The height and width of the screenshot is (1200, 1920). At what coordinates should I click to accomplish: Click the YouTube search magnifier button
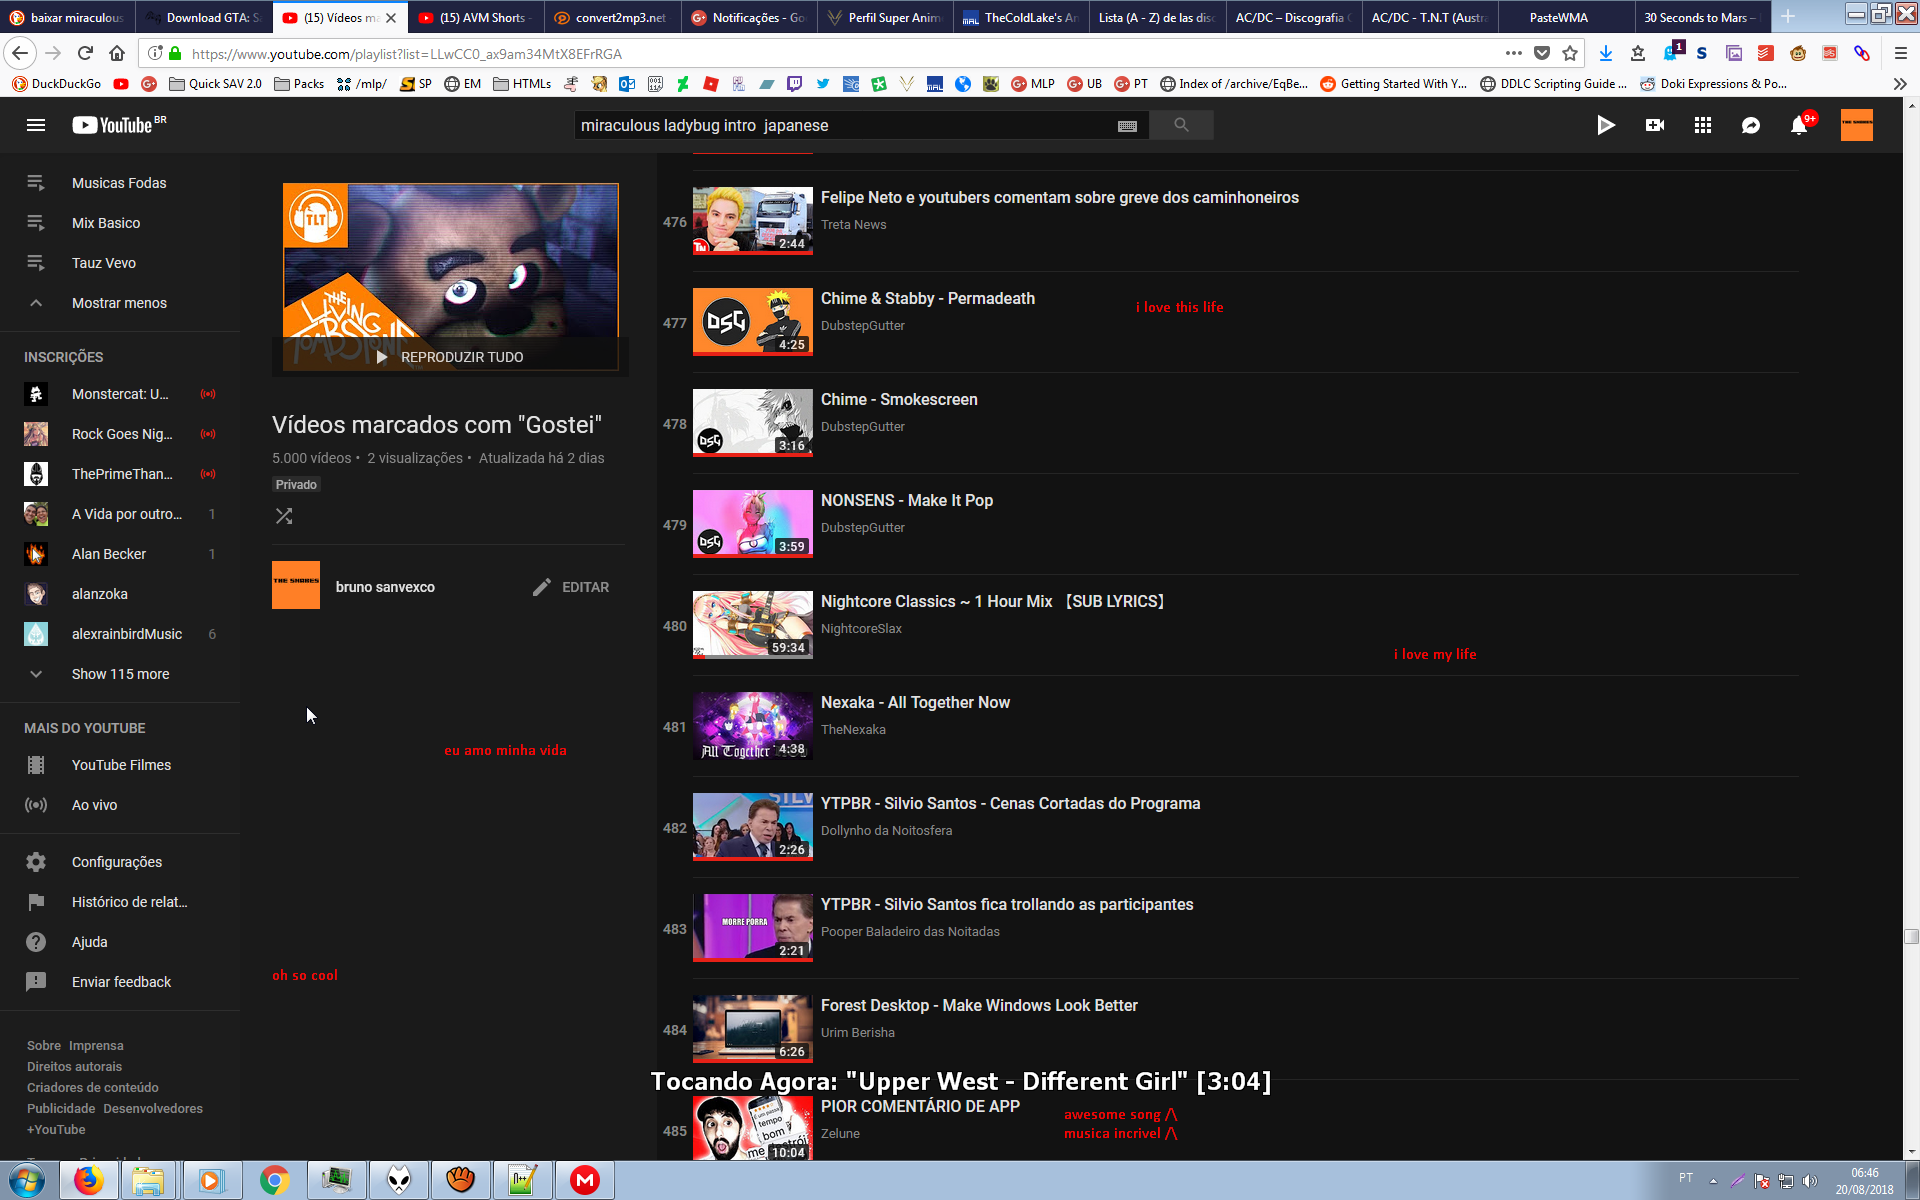1181,125
